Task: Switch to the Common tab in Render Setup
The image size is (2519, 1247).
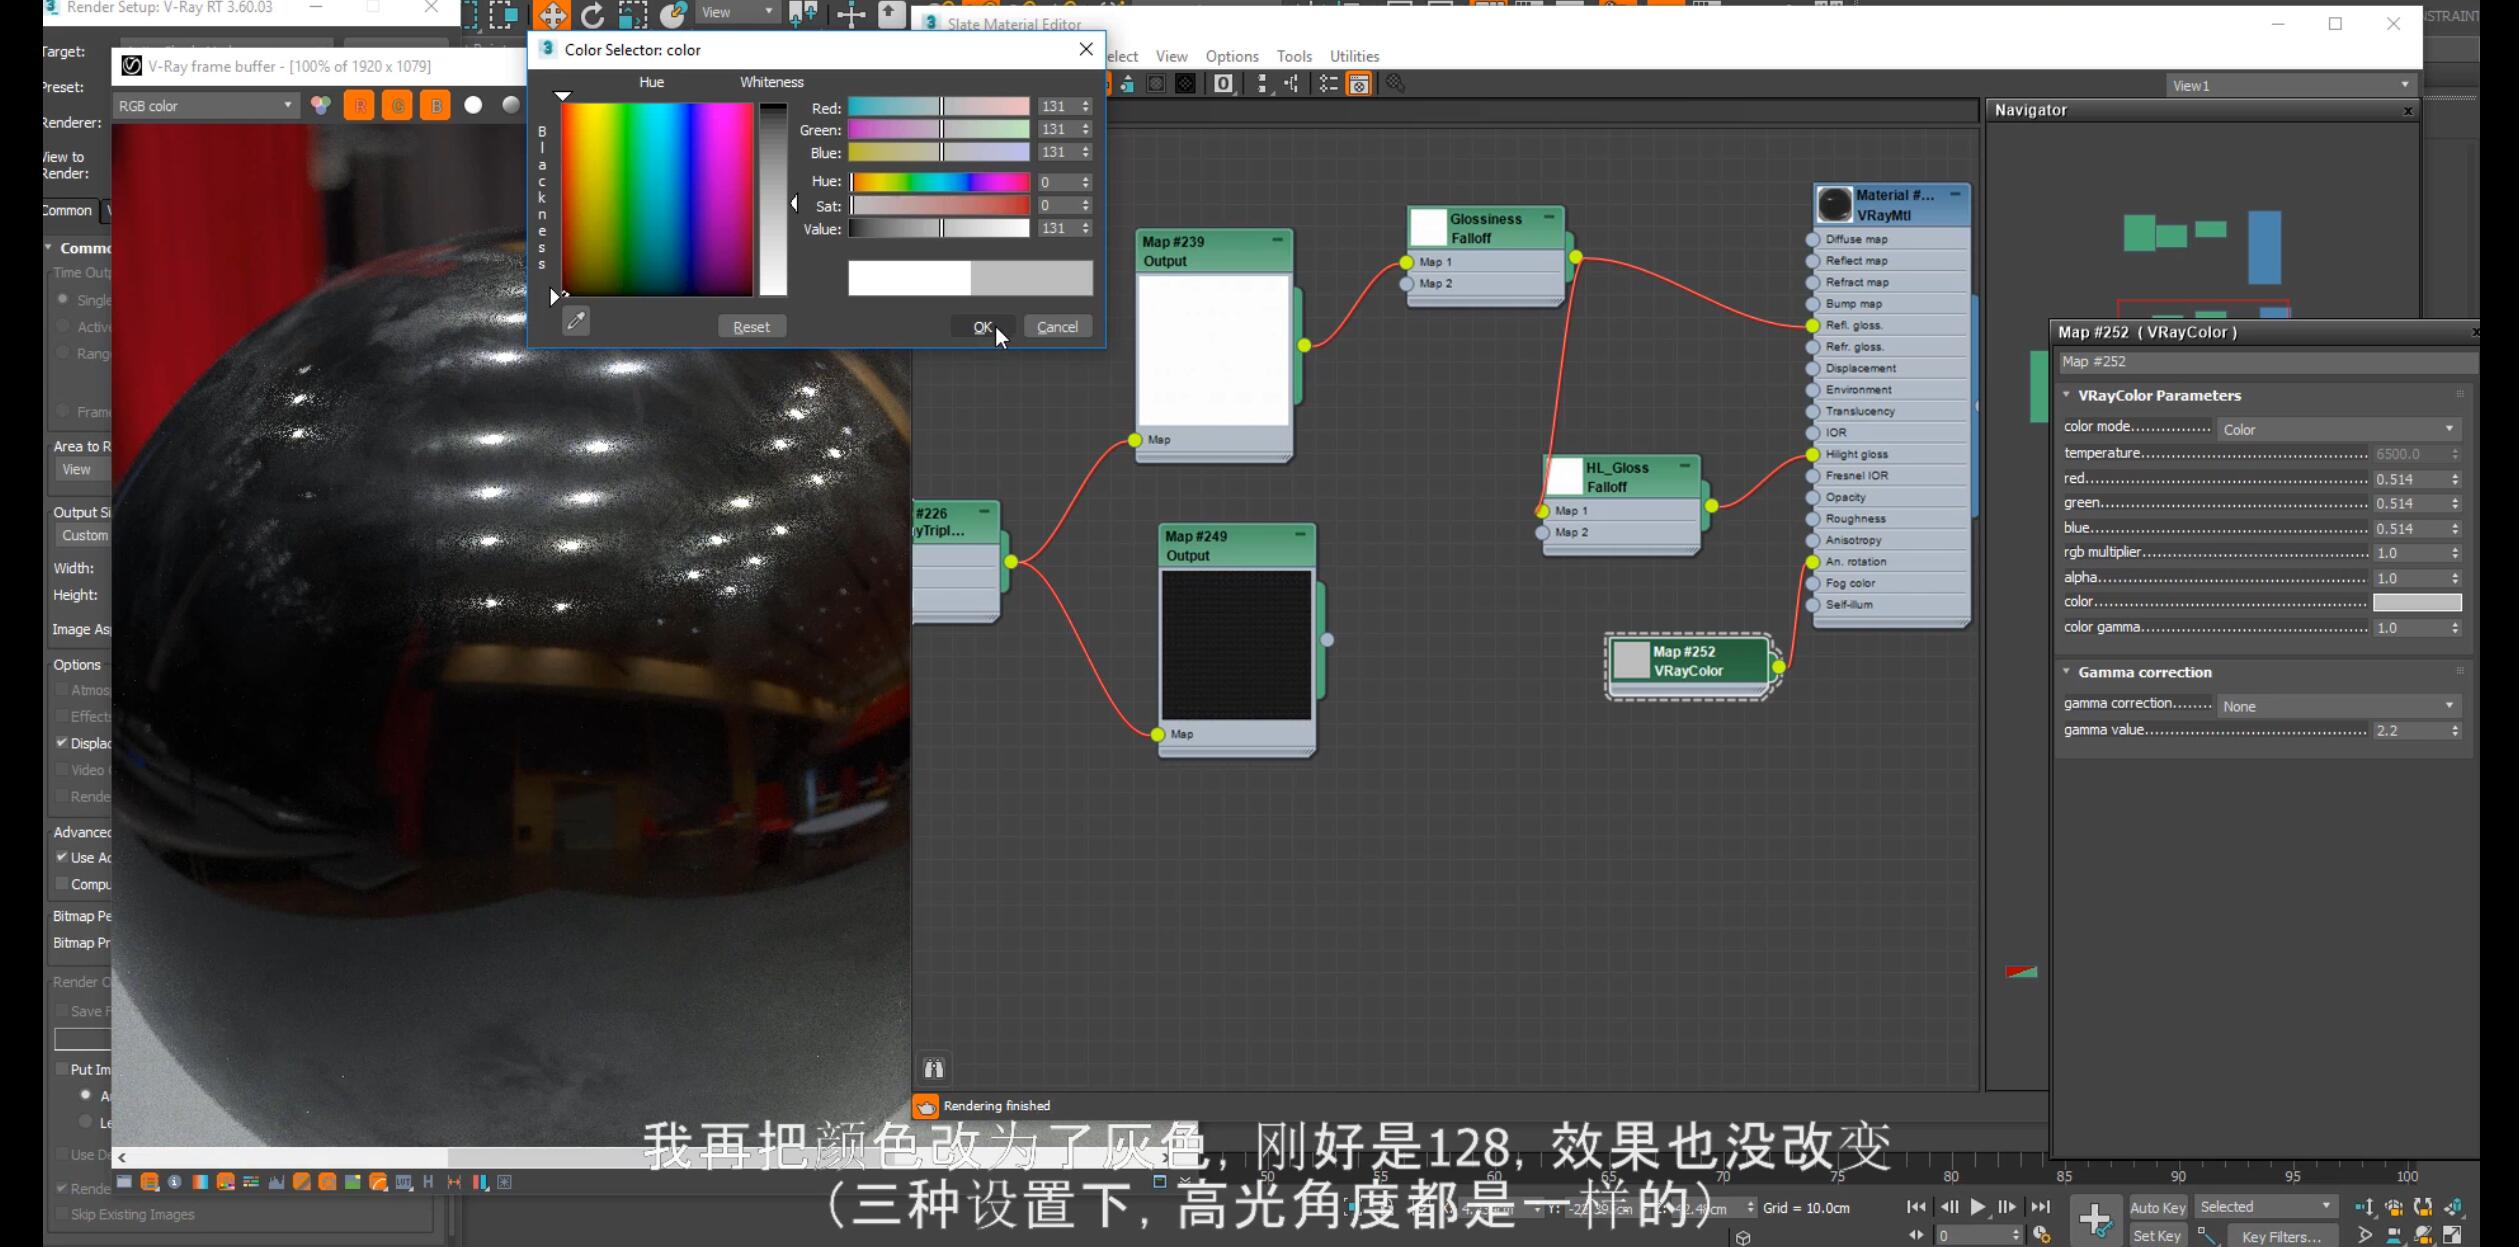Action: pyautogui.click(x=69, y=210)
